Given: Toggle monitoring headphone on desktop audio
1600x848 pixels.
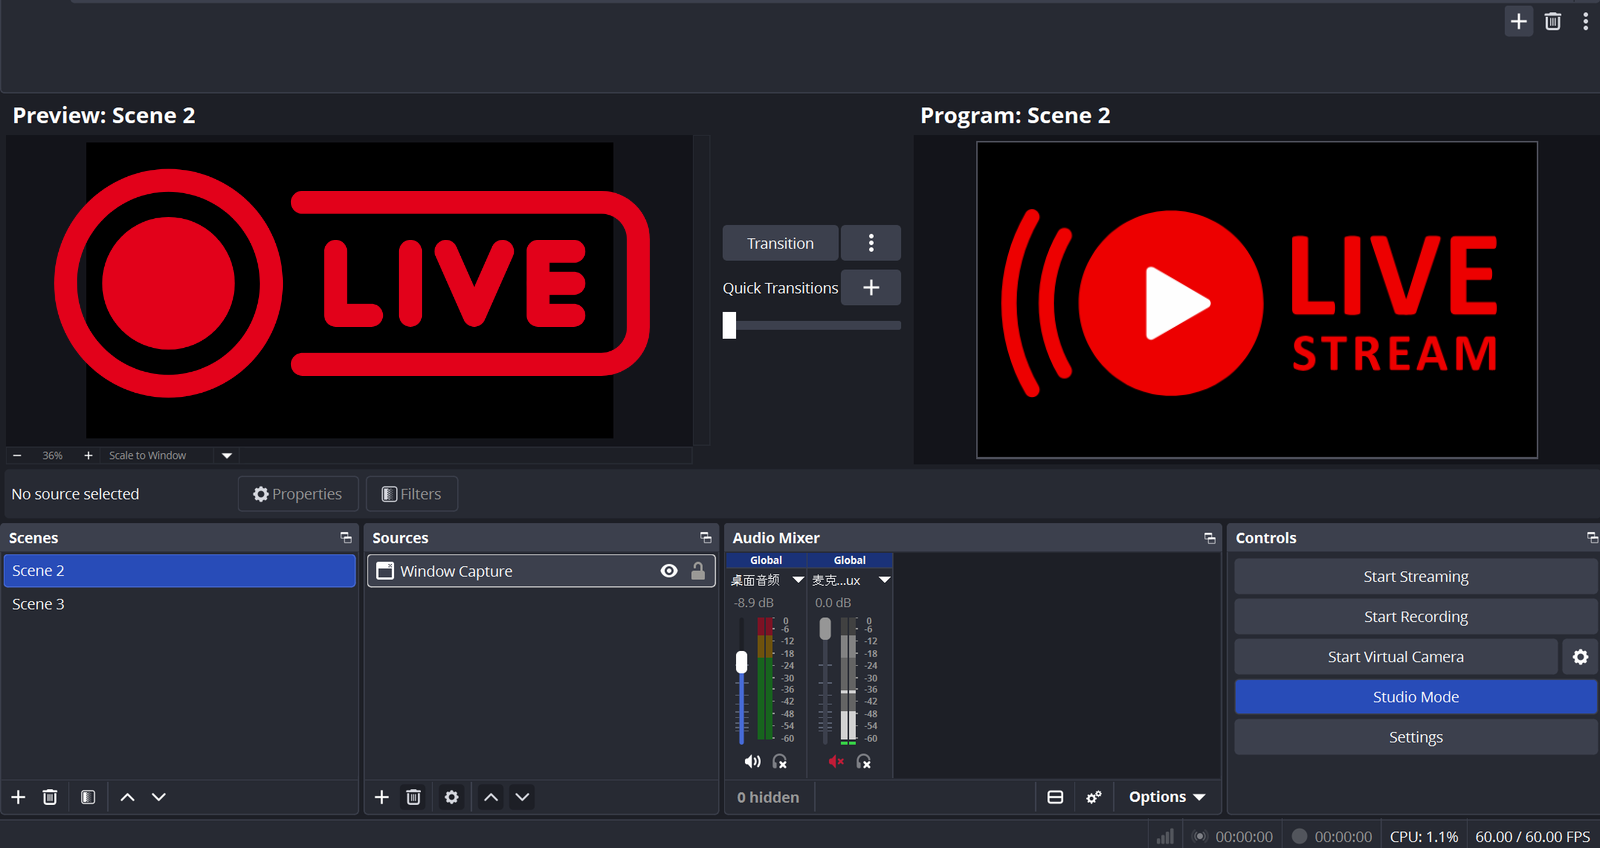Looking at the screenshot, I should pos(780,762).
